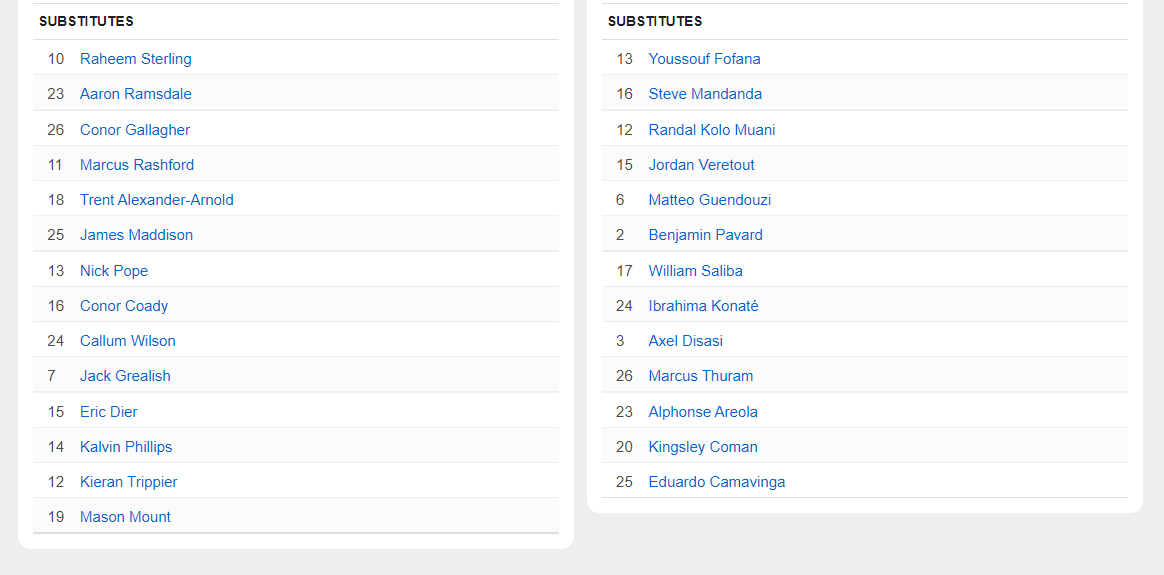
Task: Open James Maddison player page
Action: tap(136, 235)
